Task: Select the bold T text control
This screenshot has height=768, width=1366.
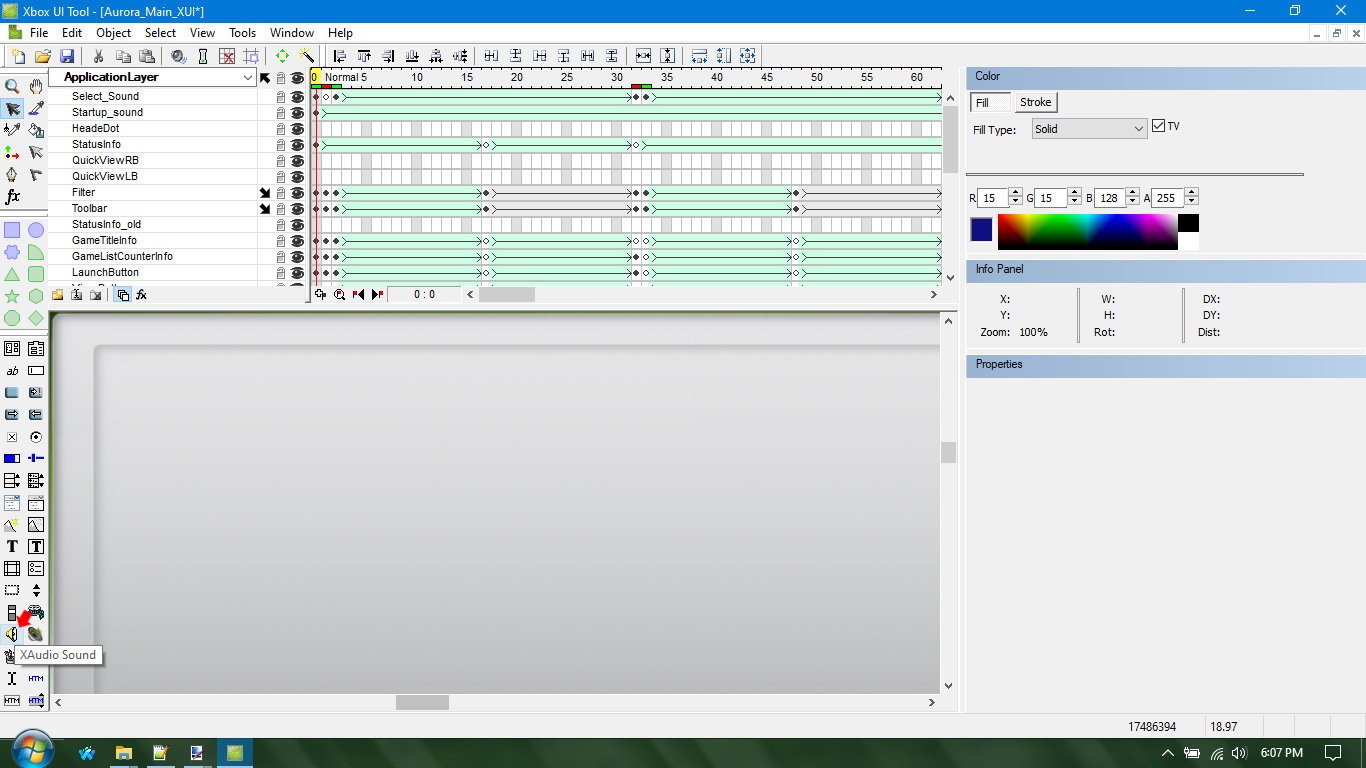Action: pos(12,546)
